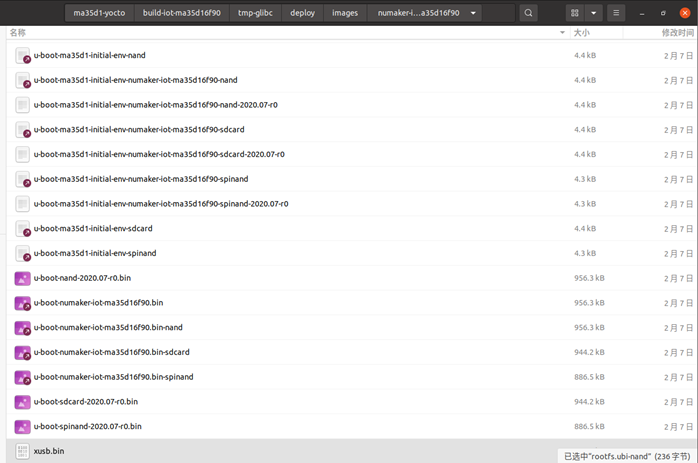Go to the deploy folder breadcrumb
Viewport: 698px width, 463px height.
point(302,13)
